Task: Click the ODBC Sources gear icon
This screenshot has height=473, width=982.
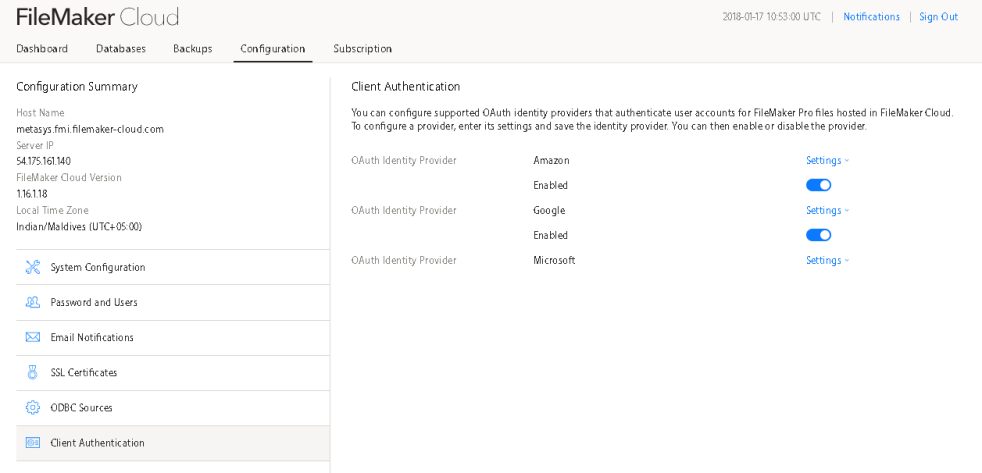Action: click(32, 408)
